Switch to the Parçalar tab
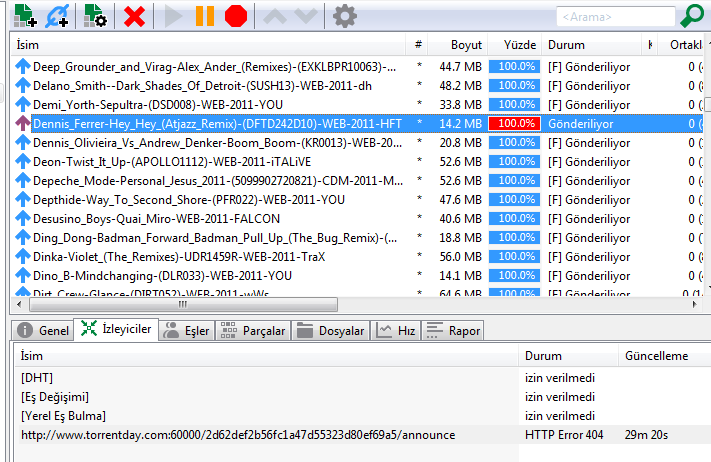The width and height of the screenshot is (711, 462). (x=253, y=331)
